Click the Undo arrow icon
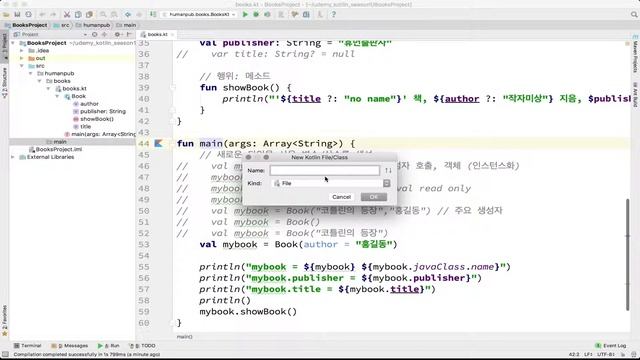This screenshot has width=640, height=360. click(42, 14)
